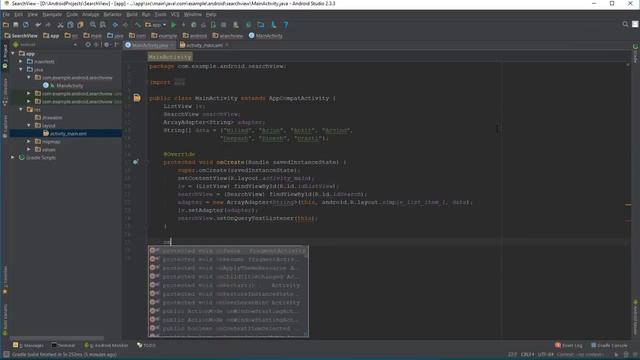Click the Synchronize toolbar icon
Viewport: 640px width, 360px height.
[x=26, y=25]
